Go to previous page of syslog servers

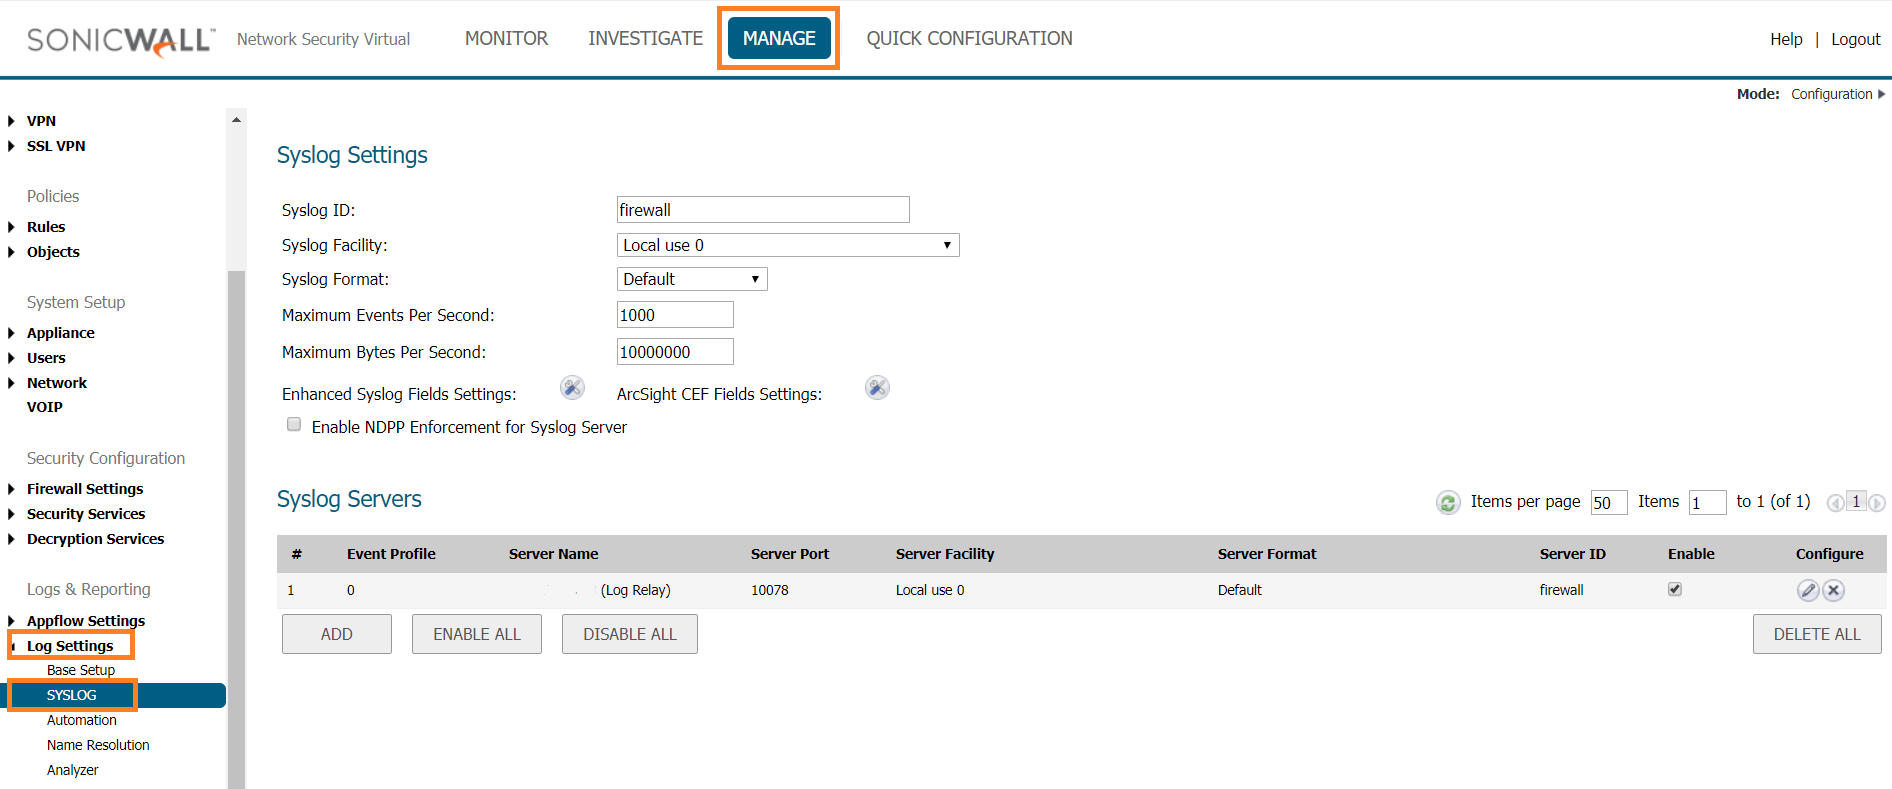pos(1835,503)
